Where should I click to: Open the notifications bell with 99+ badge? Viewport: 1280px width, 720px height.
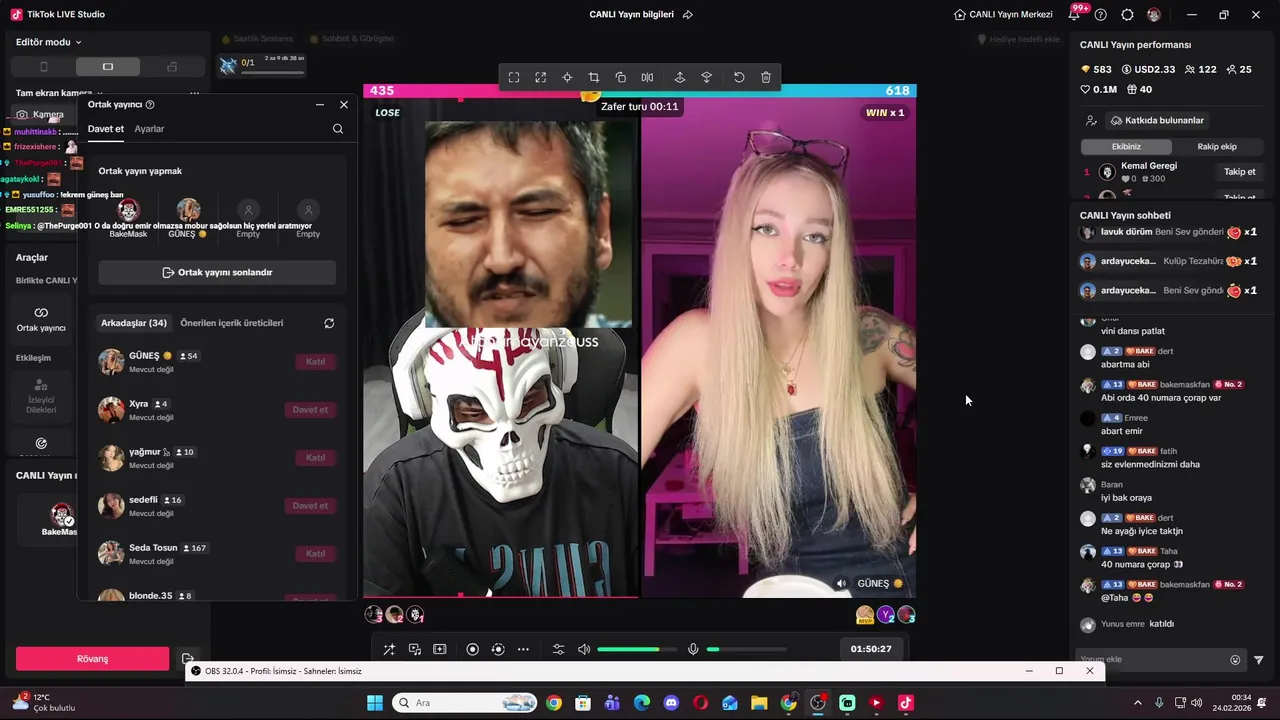(x=1074, y=15)
